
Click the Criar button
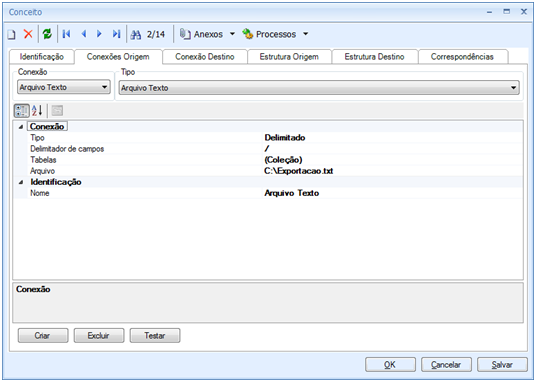tap(43, 335)
